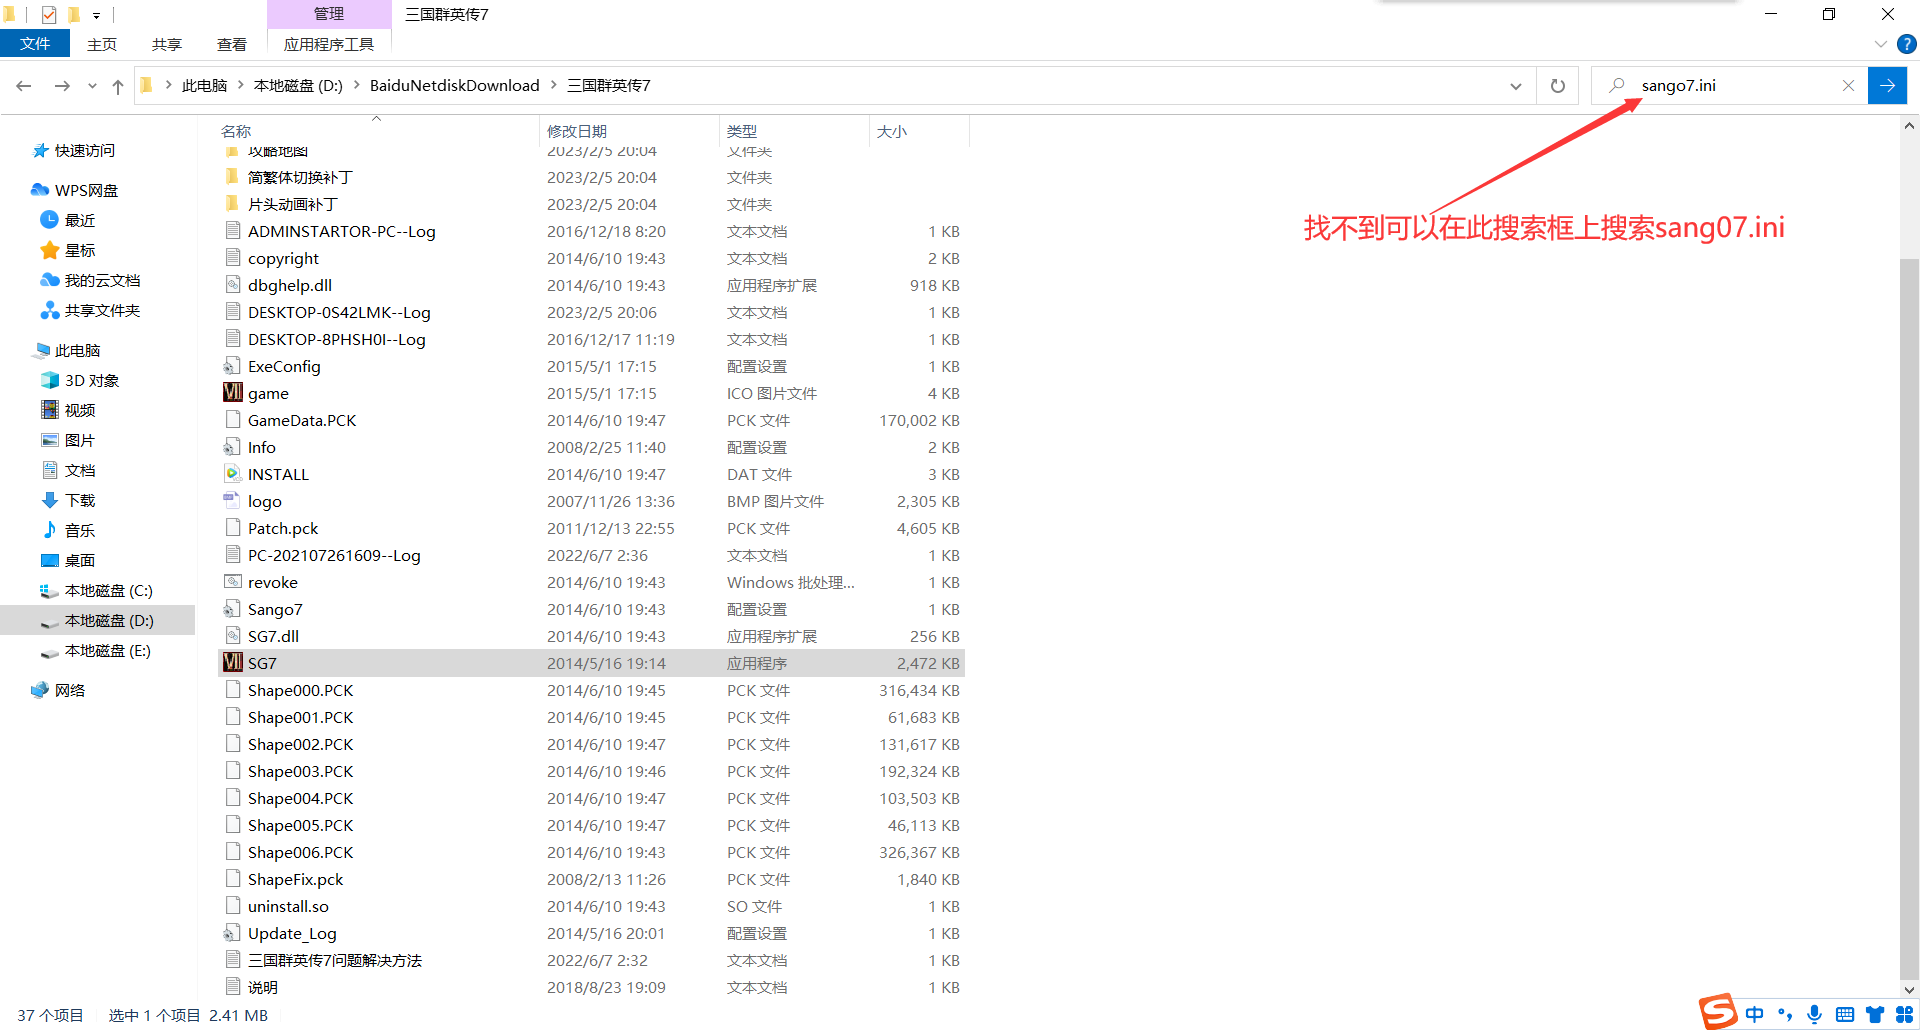Open 最近 under WPS cloud
The width and height of the screenshot is (1920, 1030).
pos(68,220)
